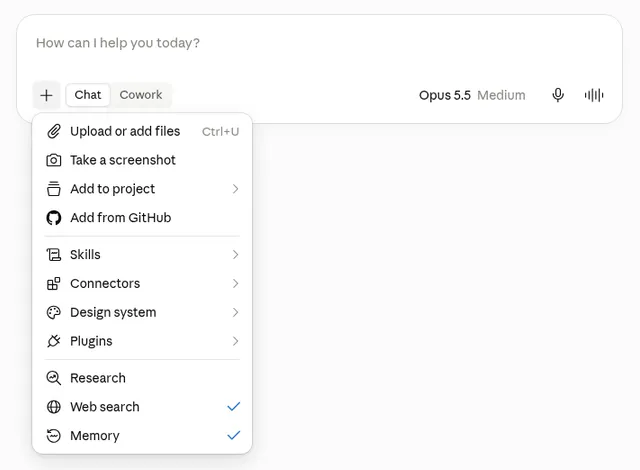The height and width of the screenshot is (470, 640).
Task: Switch to the Chat tab
Action: pyautogui.click(x=88, y=95)
